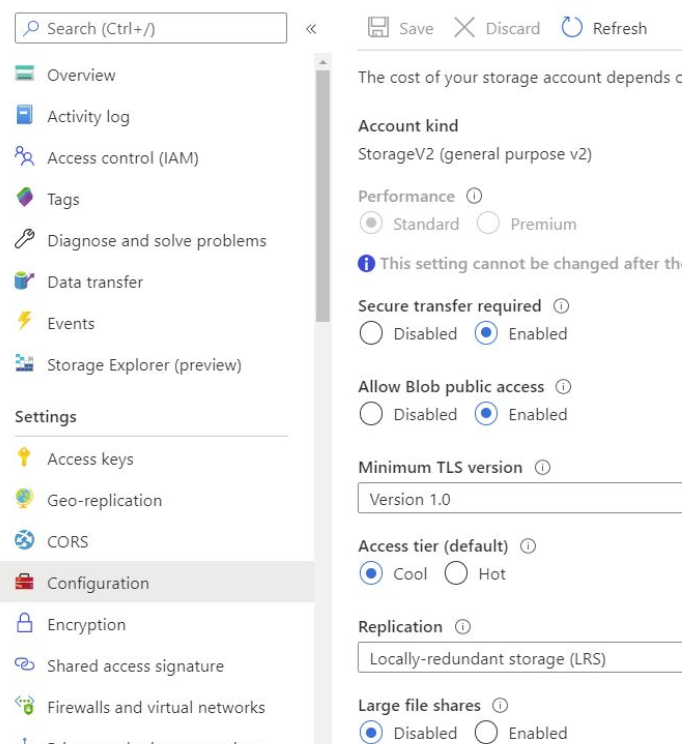Click the Refresh circular arrow icon
The image size is (694, 744).
(x=572, y=27)
